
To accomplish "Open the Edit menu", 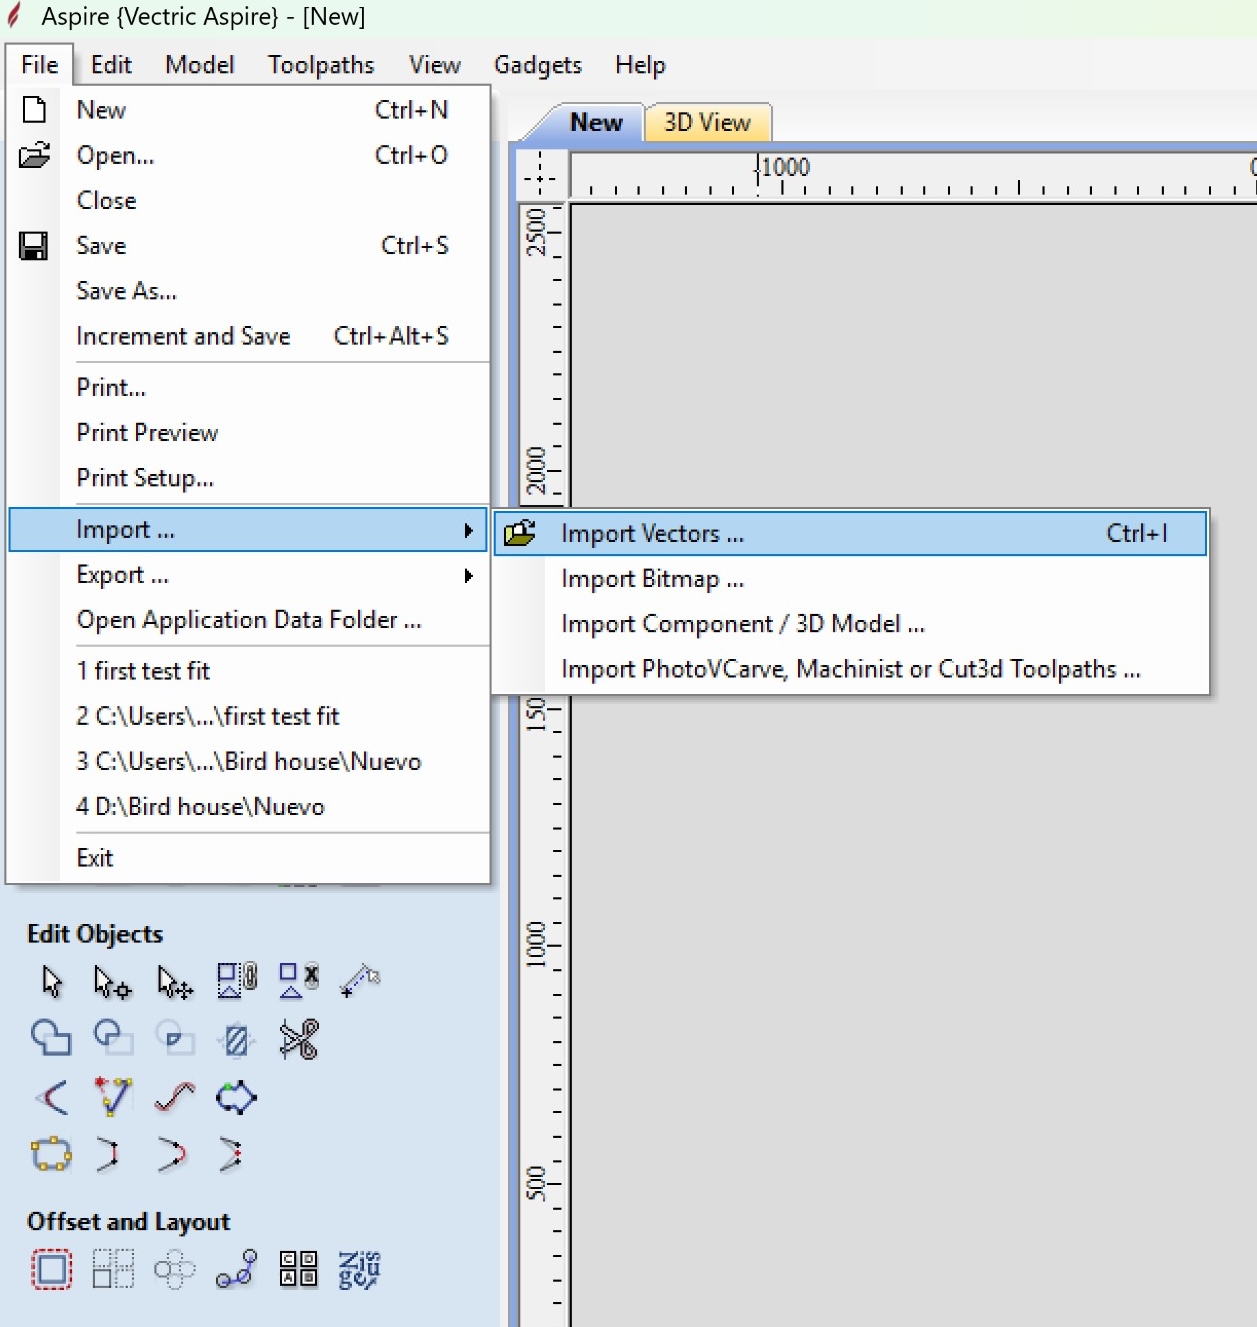I will (111, 65).
